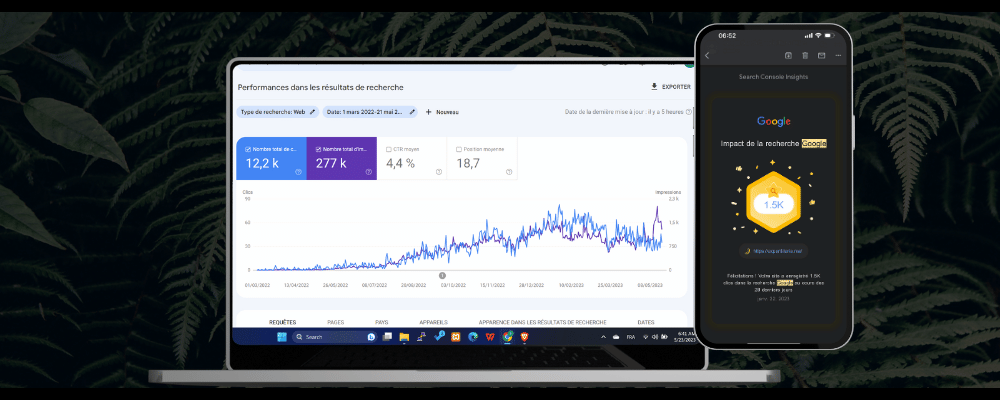Image resolution: width=1000 pixels, height=400 pixels.
Task: Enable the 'CTR moyen' checkbox
Action: 389,149
